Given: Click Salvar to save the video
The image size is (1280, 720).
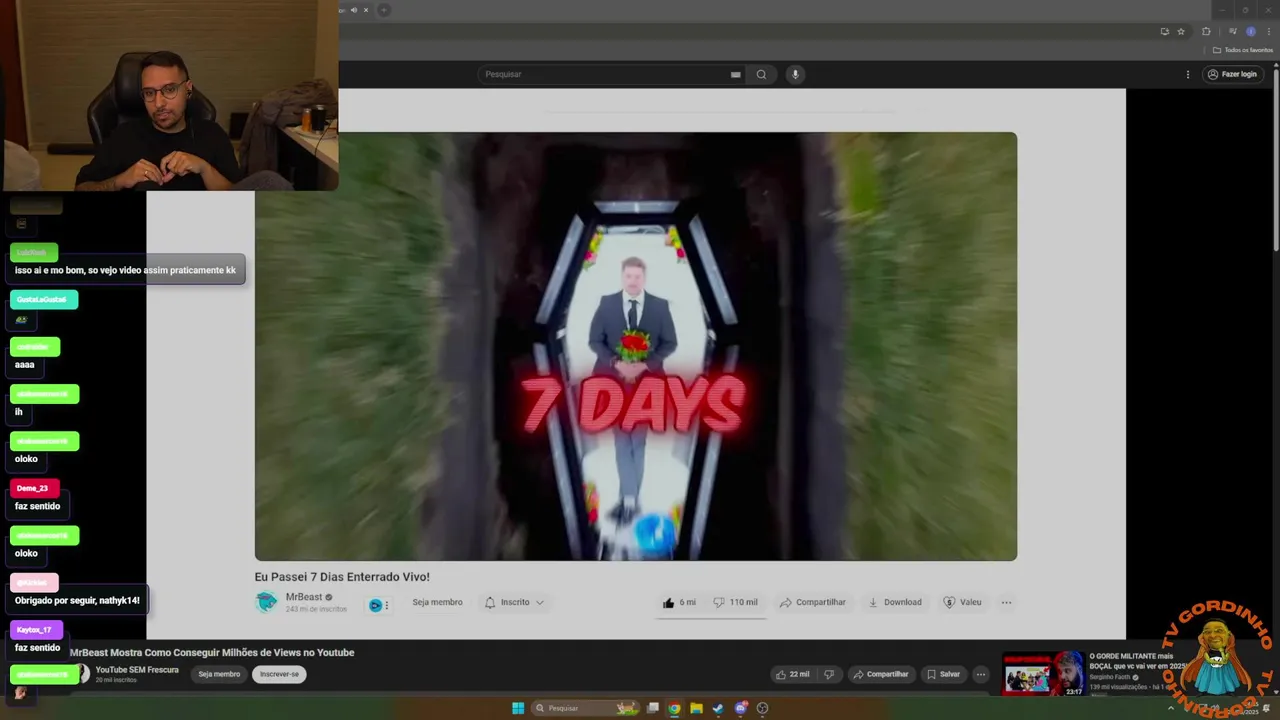Looking at the screenshot, I should coord(942,674).
